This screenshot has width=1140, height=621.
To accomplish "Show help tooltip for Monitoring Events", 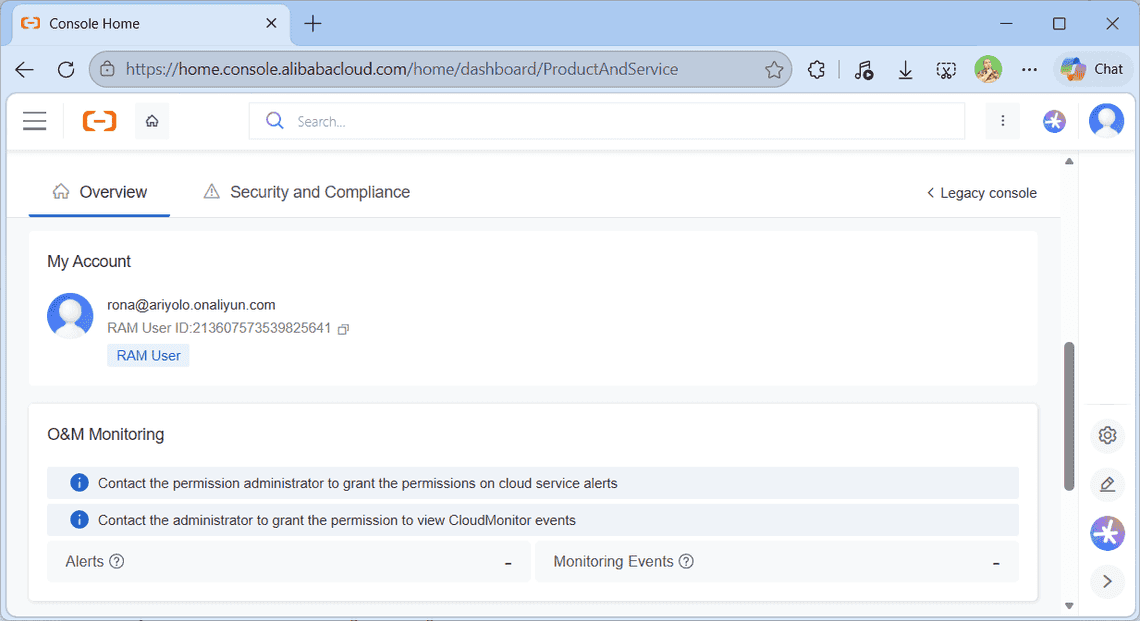I will [x=686, y=562].
